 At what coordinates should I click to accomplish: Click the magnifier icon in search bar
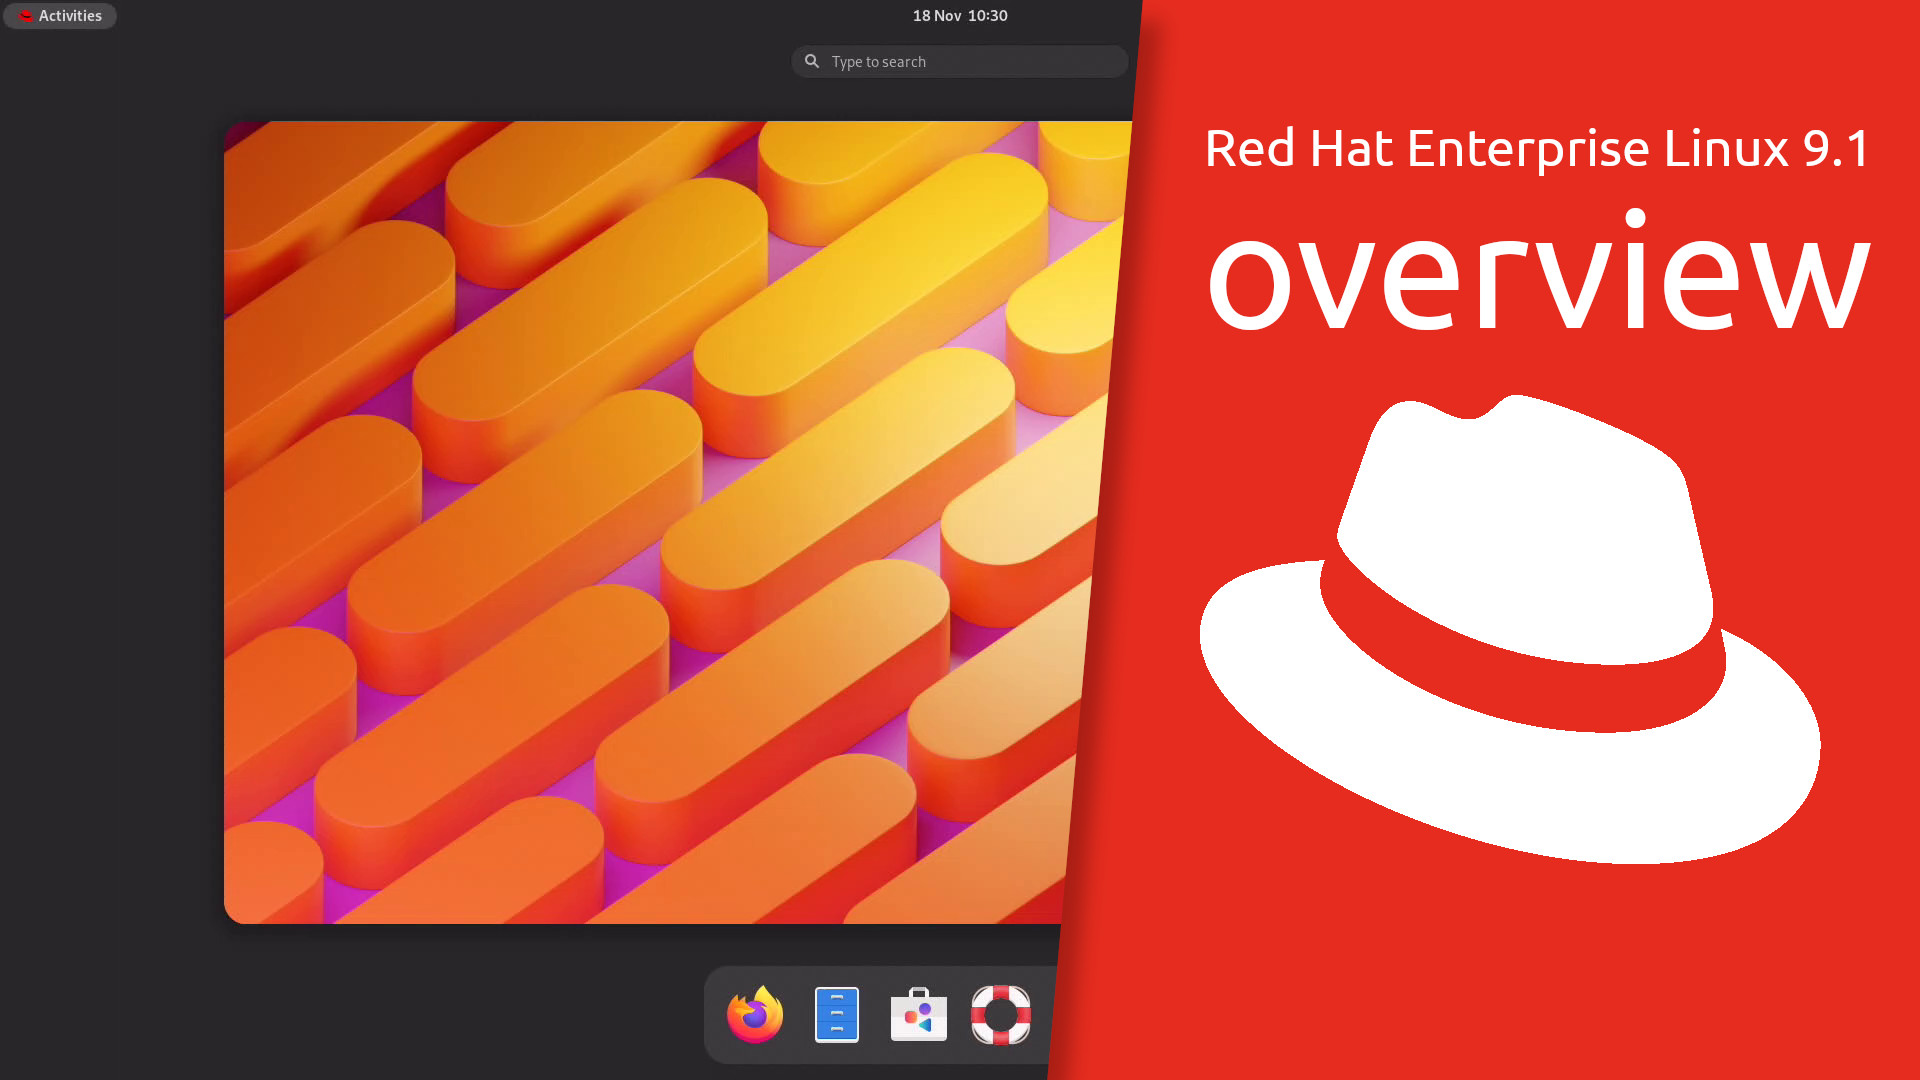[812, 61]
